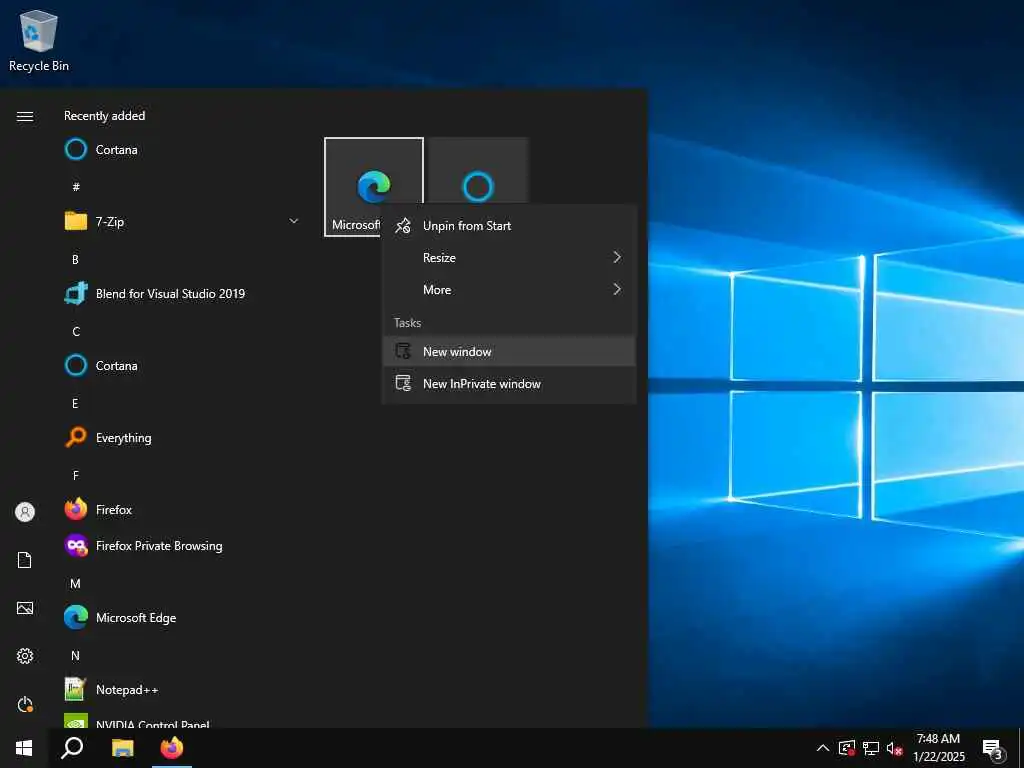1024x768 pixels.
Task: Click the Power button in Start
Action: tap(25, 704)
